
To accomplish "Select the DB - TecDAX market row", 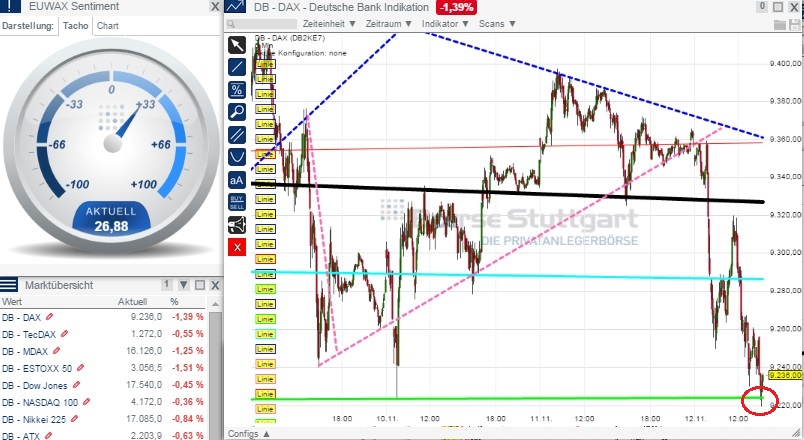I will 103,334.
